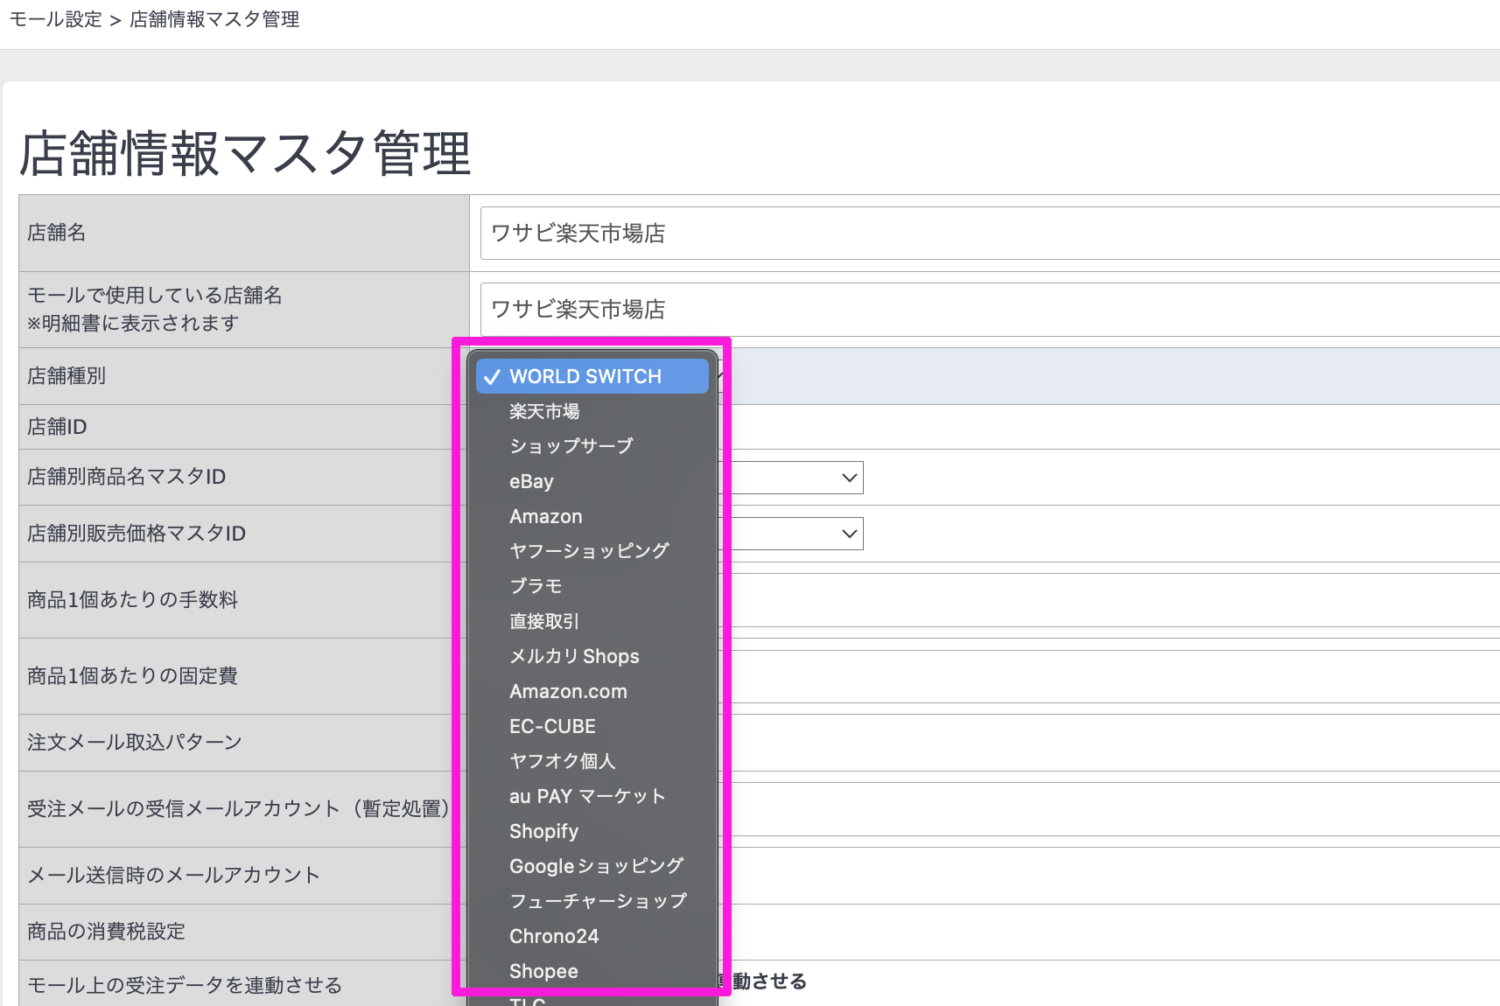This screenshot has height=1006, width=1500.
Task: Select ブラモ in the list
Action: 592,586
